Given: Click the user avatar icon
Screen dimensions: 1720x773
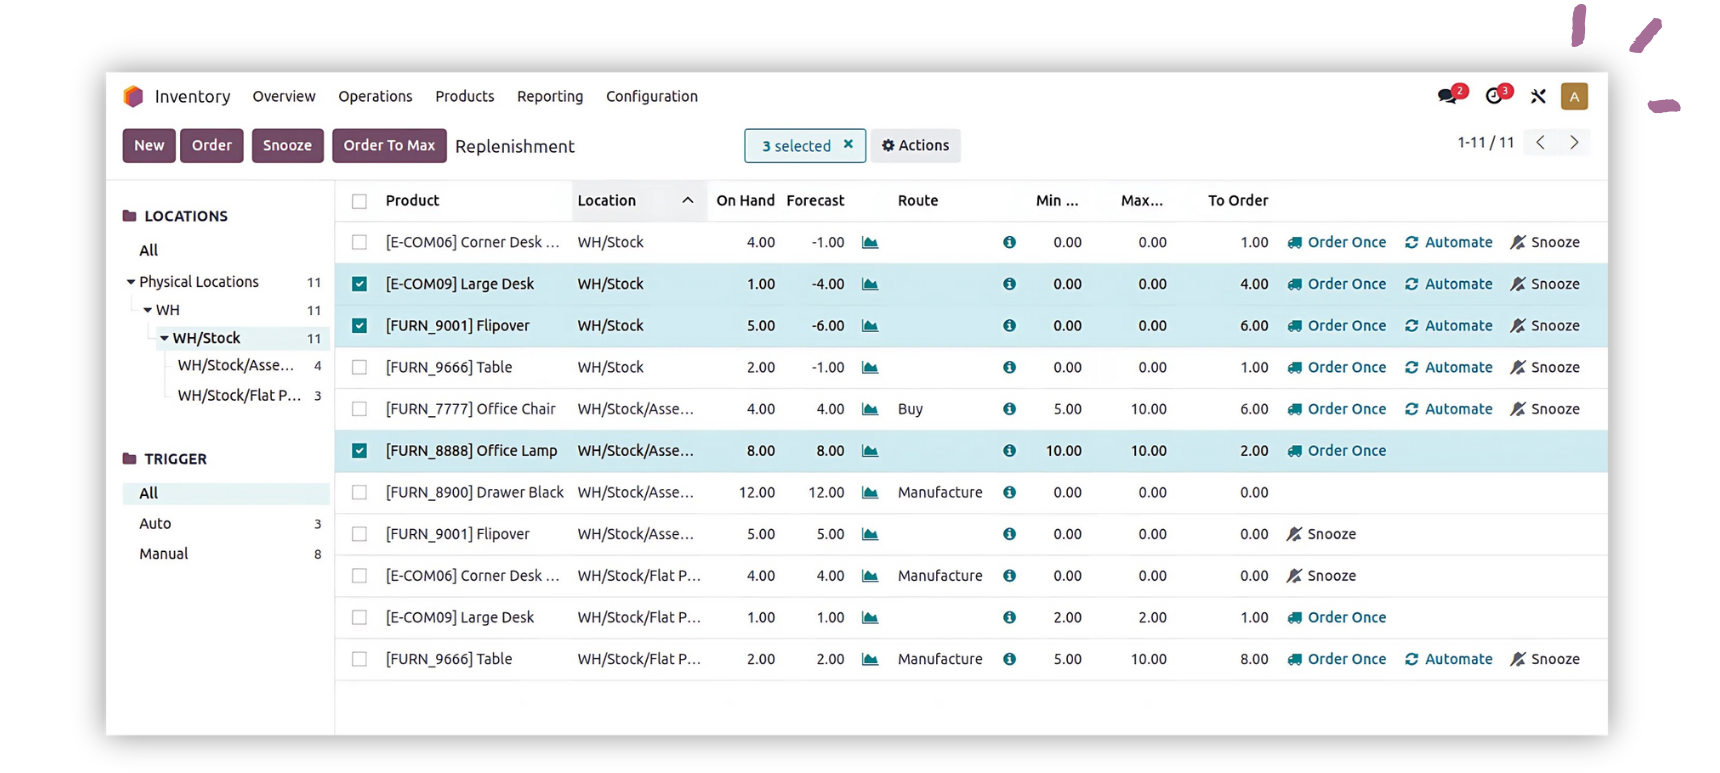Looking at the screenshot, I should (x=1574, y=96).
